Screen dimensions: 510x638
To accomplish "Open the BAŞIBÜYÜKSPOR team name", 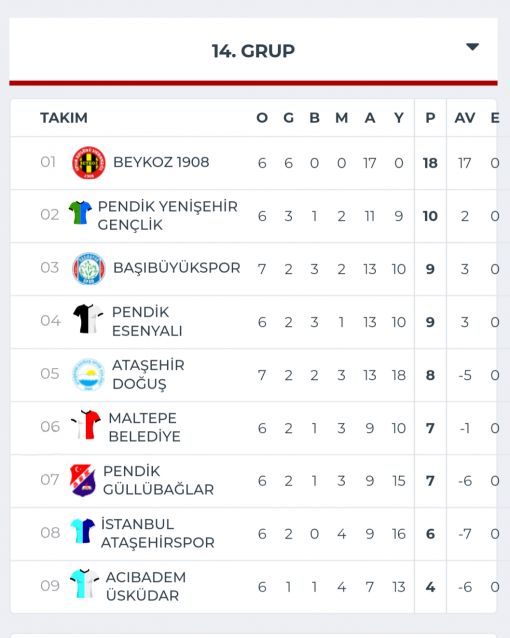I will tap(177, 268).
